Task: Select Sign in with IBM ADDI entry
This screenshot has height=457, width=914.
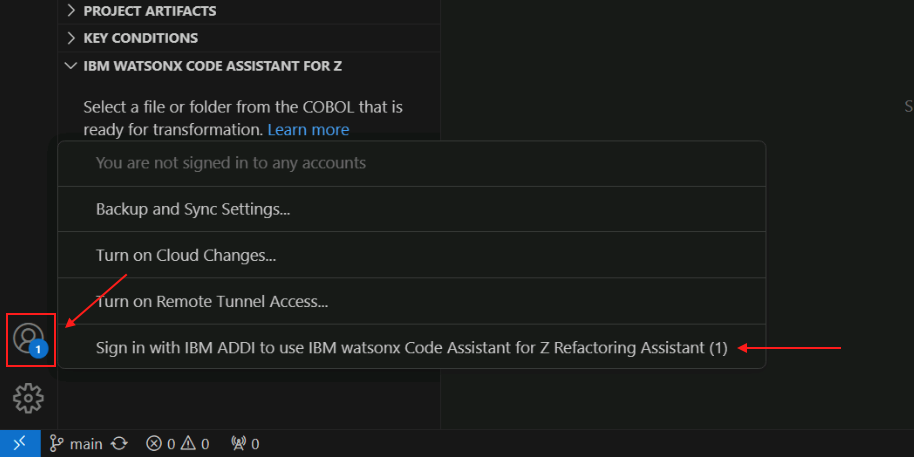Action: (x=412, y=348)
